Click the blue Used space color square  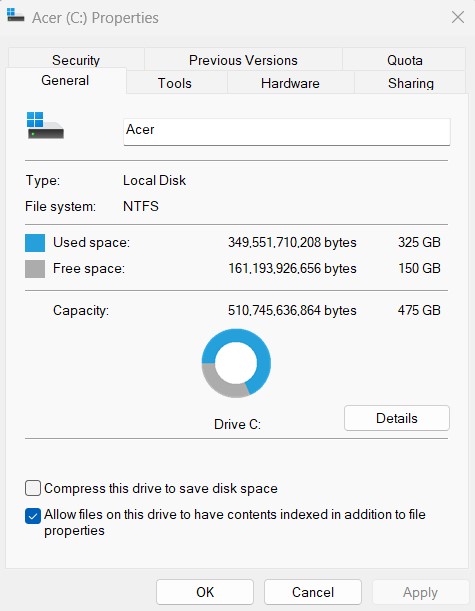point(35,243)
